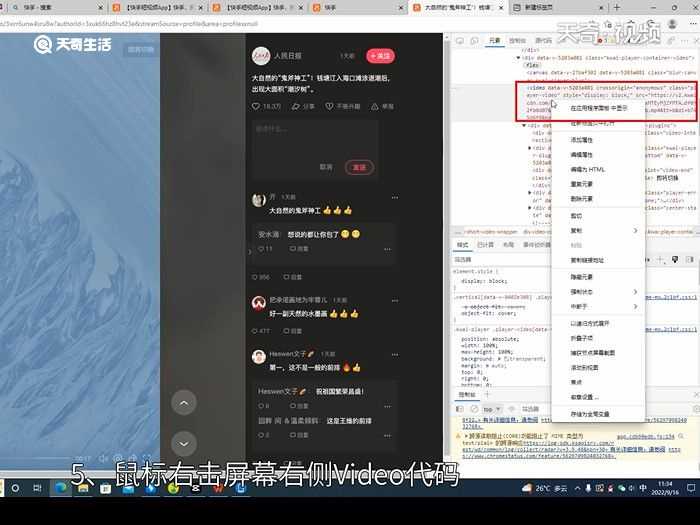Open 布局 styles tab
This screenshot has width=700, height=525.
tap(508, 245)
